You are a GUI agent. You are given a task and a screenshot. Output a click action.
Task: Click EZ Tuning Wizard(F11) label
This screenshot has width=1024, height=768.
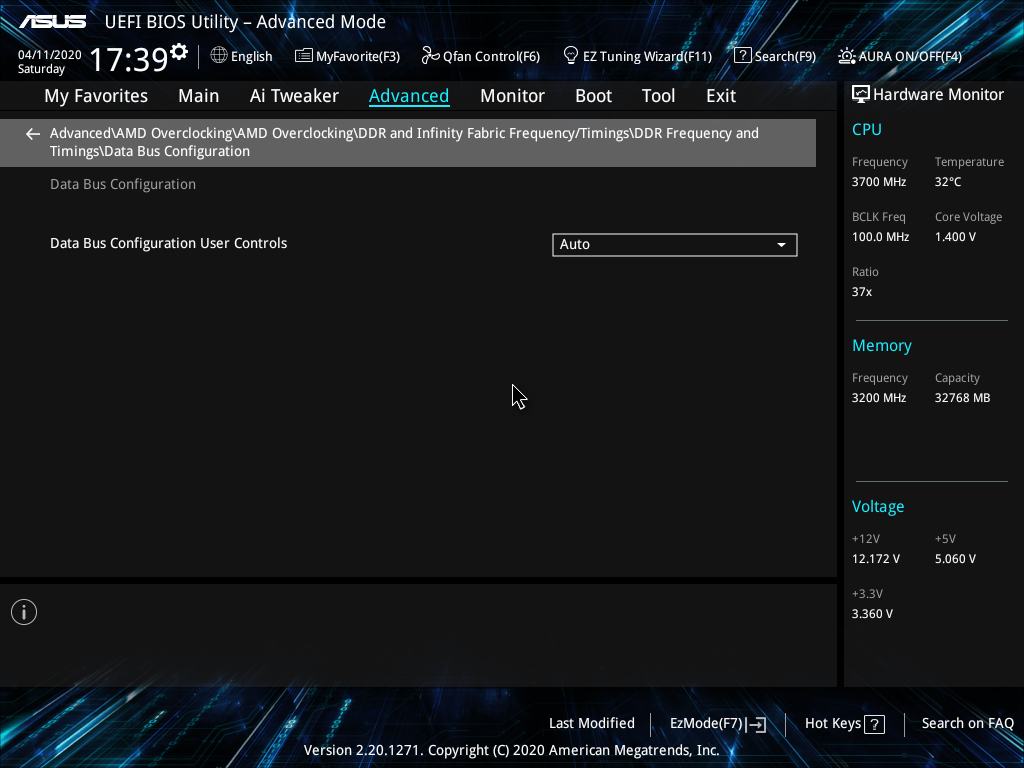click(647, 57)
